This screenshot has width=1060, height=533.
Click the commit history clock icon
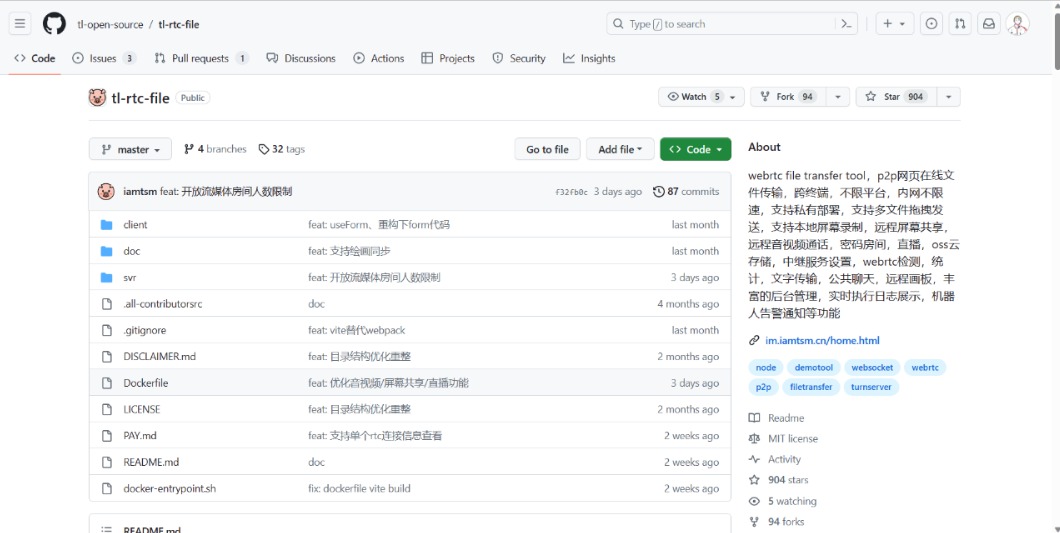point(658,191)
